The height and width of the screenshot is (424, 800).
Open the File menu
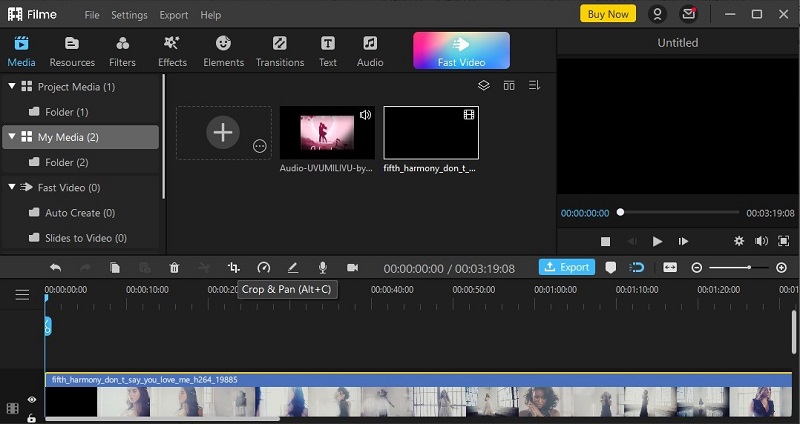[x=92, y=15]
